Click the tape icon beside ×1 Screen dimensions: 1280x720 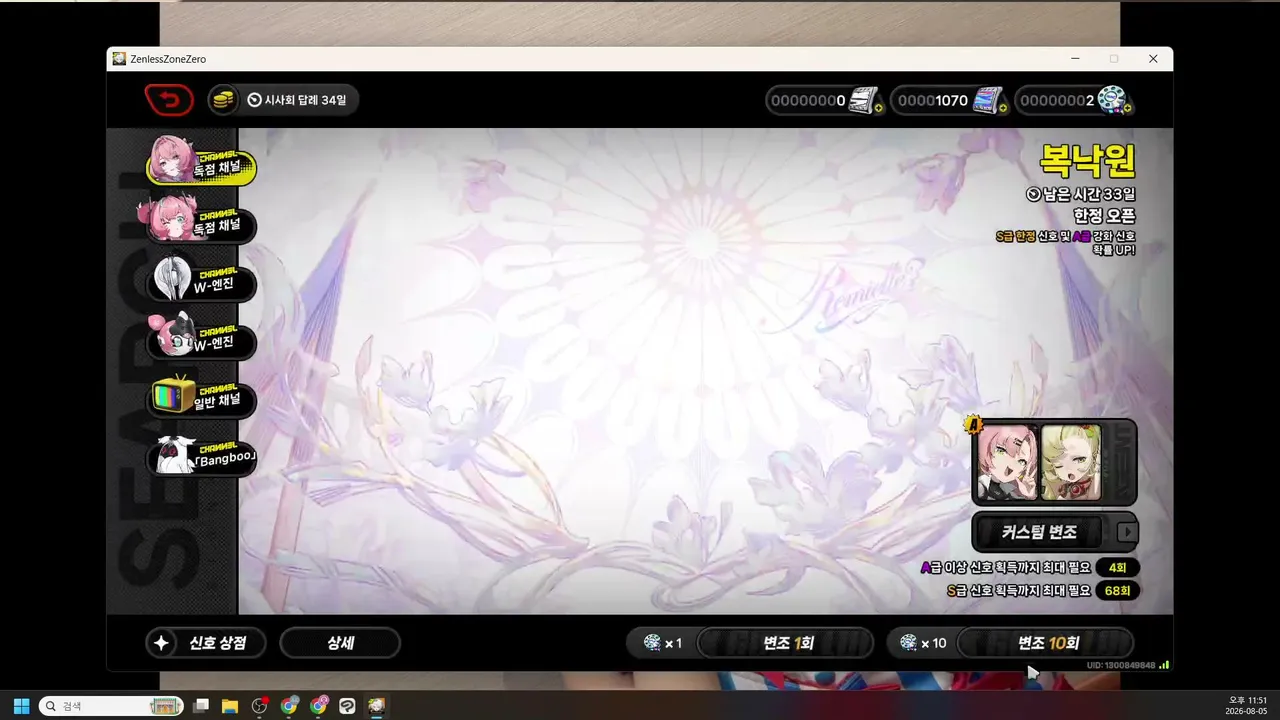[652, 643]
